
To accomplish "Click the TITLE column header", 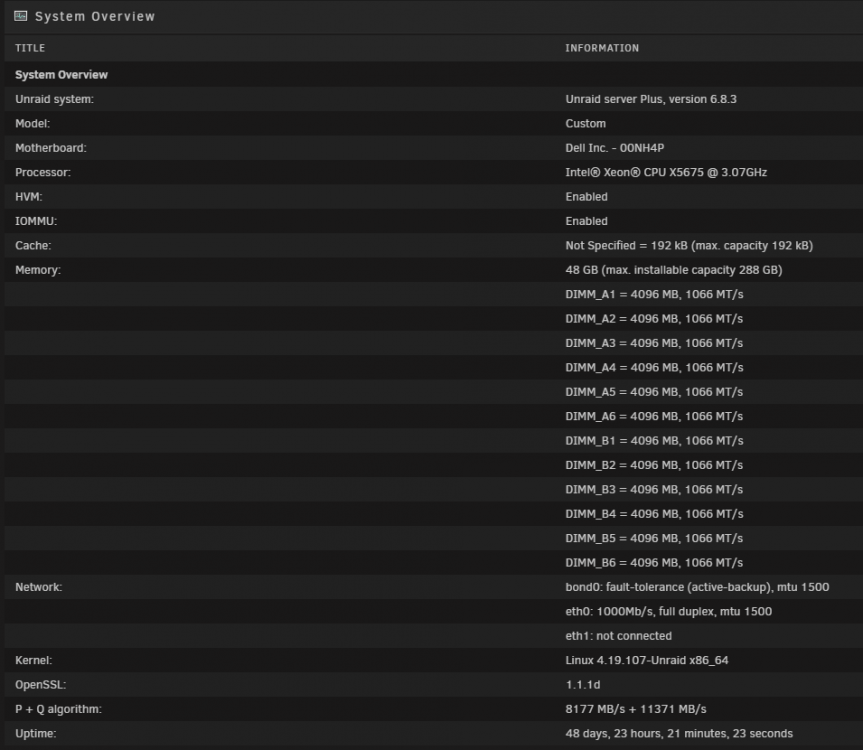I will point(30,48).
